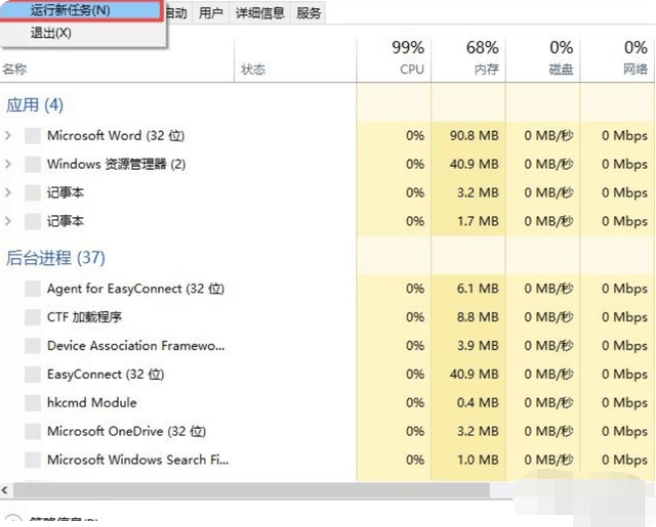This screenshot has height=527, width=656.
Task: Click the Agent for EasyConnect icon
Action: (x=33, y=289)
